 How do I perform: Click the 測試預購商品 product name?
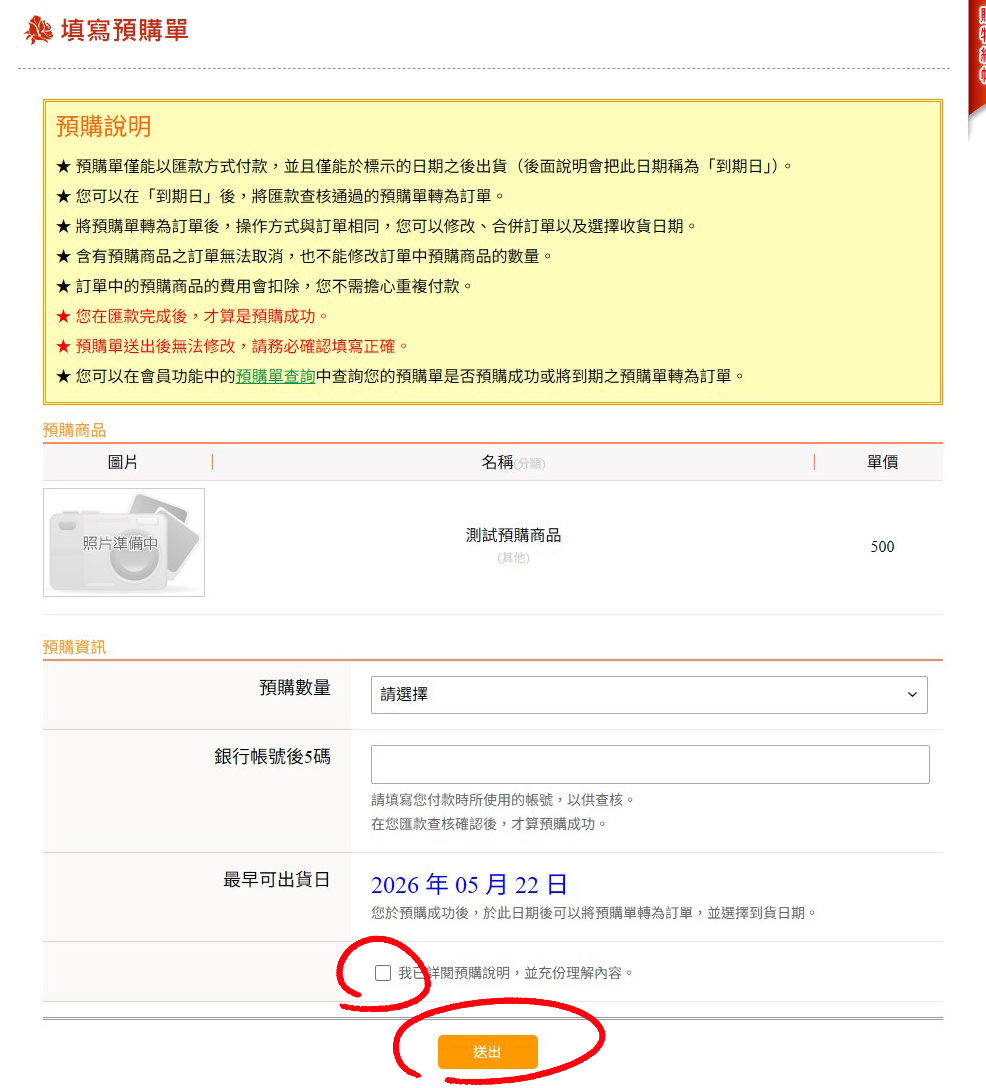click(513, 536)
